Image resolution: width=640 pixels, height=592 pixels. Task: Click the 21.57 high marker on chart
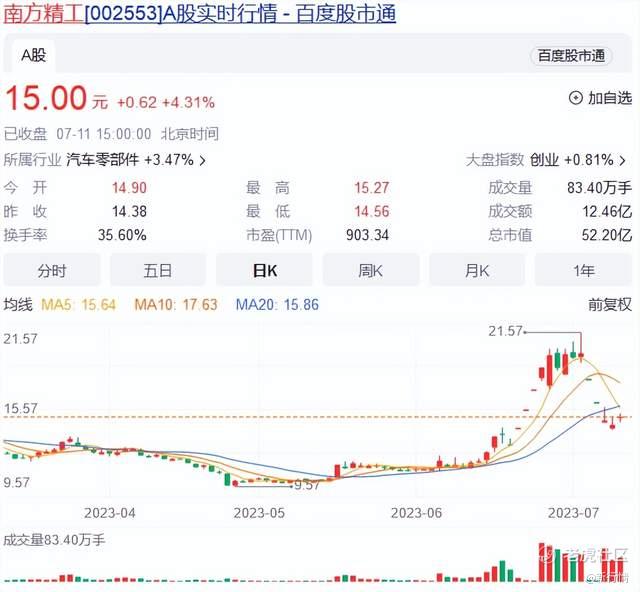505,331
